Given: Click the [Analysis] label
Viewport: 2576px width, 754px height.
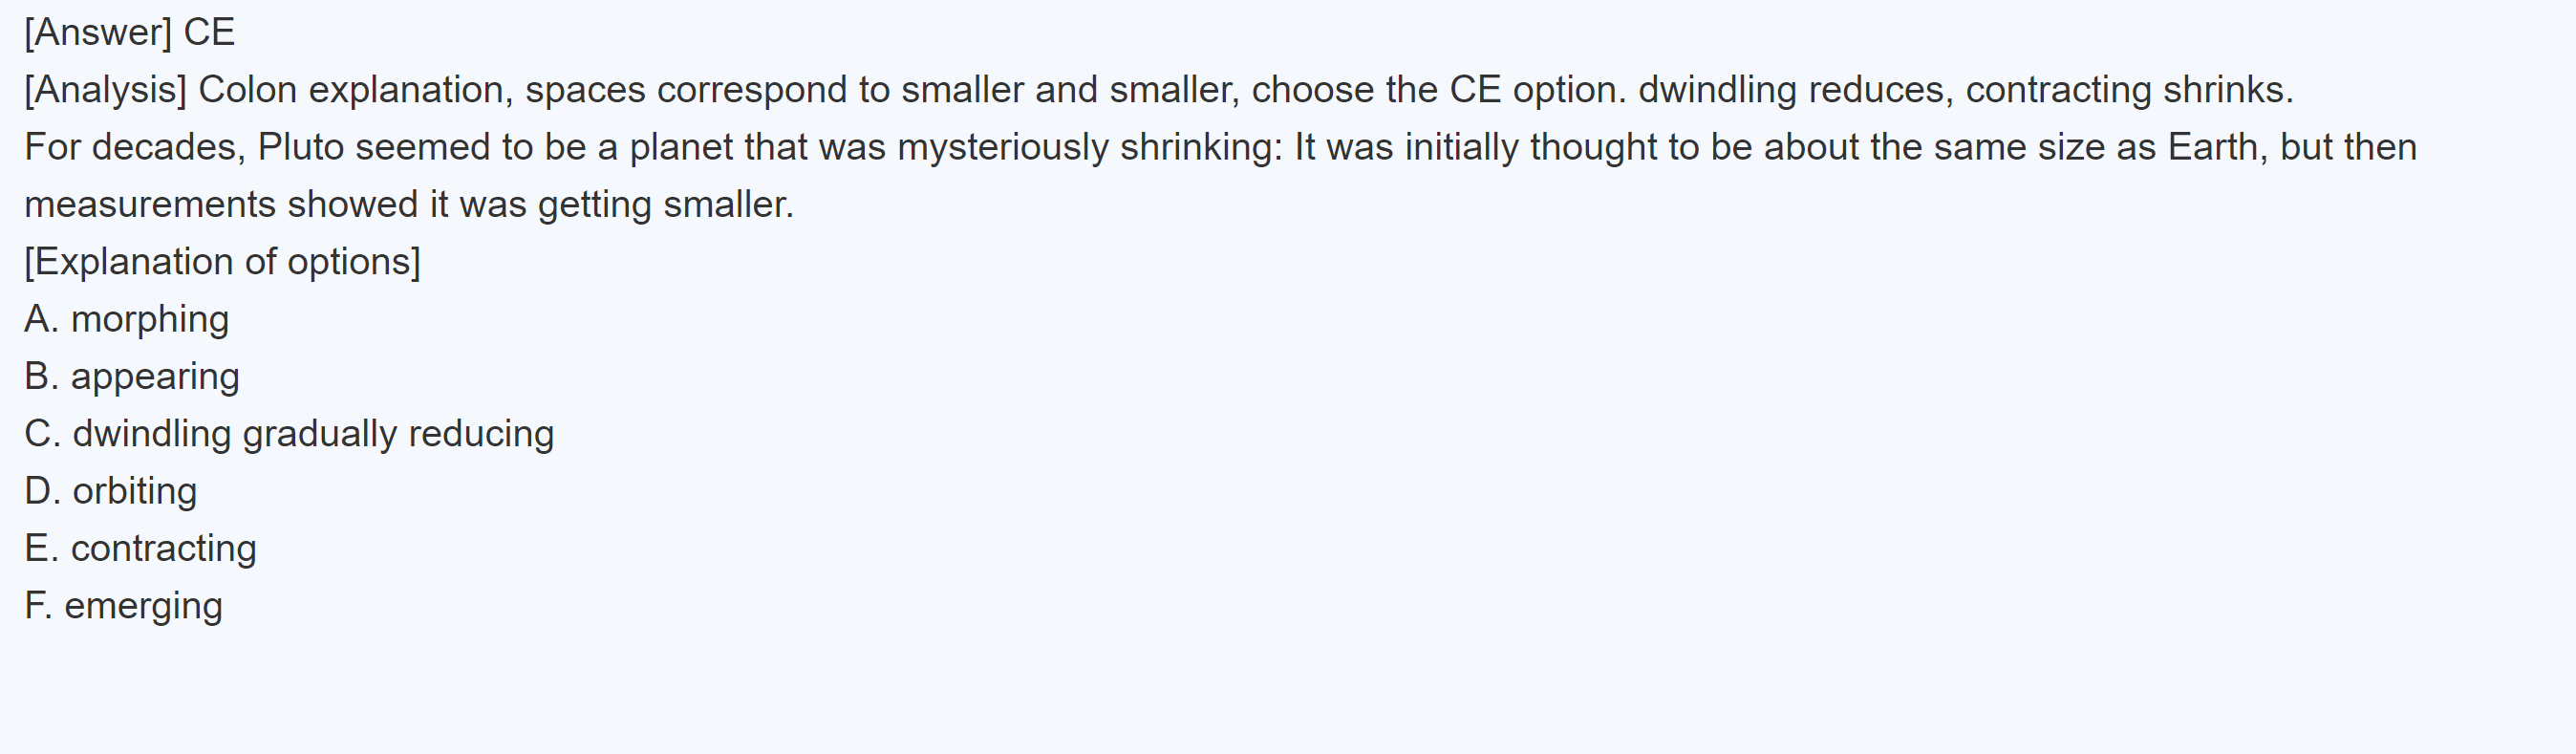Looking at the screenshot, I should click(105, 90).
